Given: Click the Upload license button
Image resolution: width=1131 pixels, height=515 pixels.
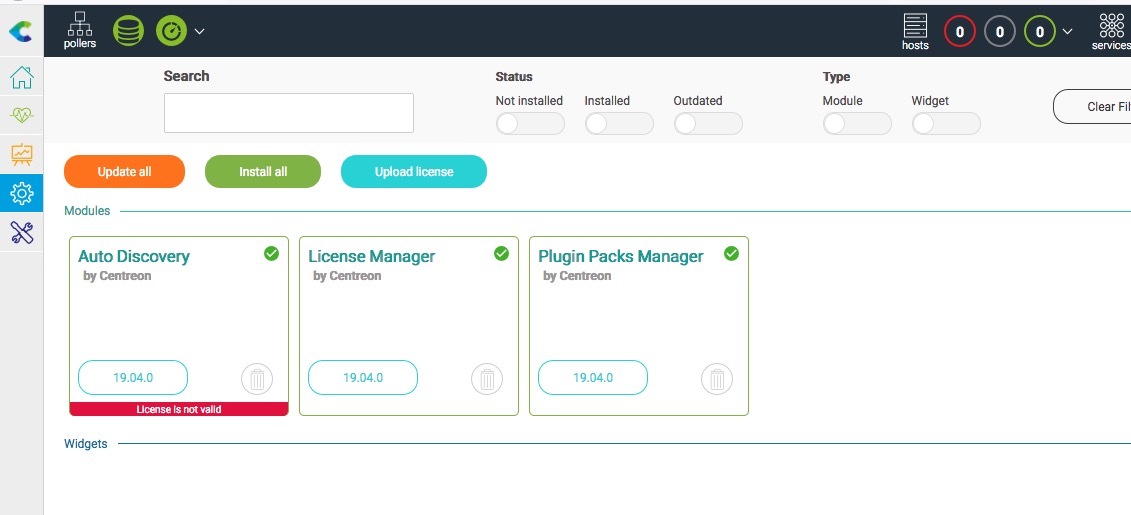Looking at the screenshot, I should point(414,172).
